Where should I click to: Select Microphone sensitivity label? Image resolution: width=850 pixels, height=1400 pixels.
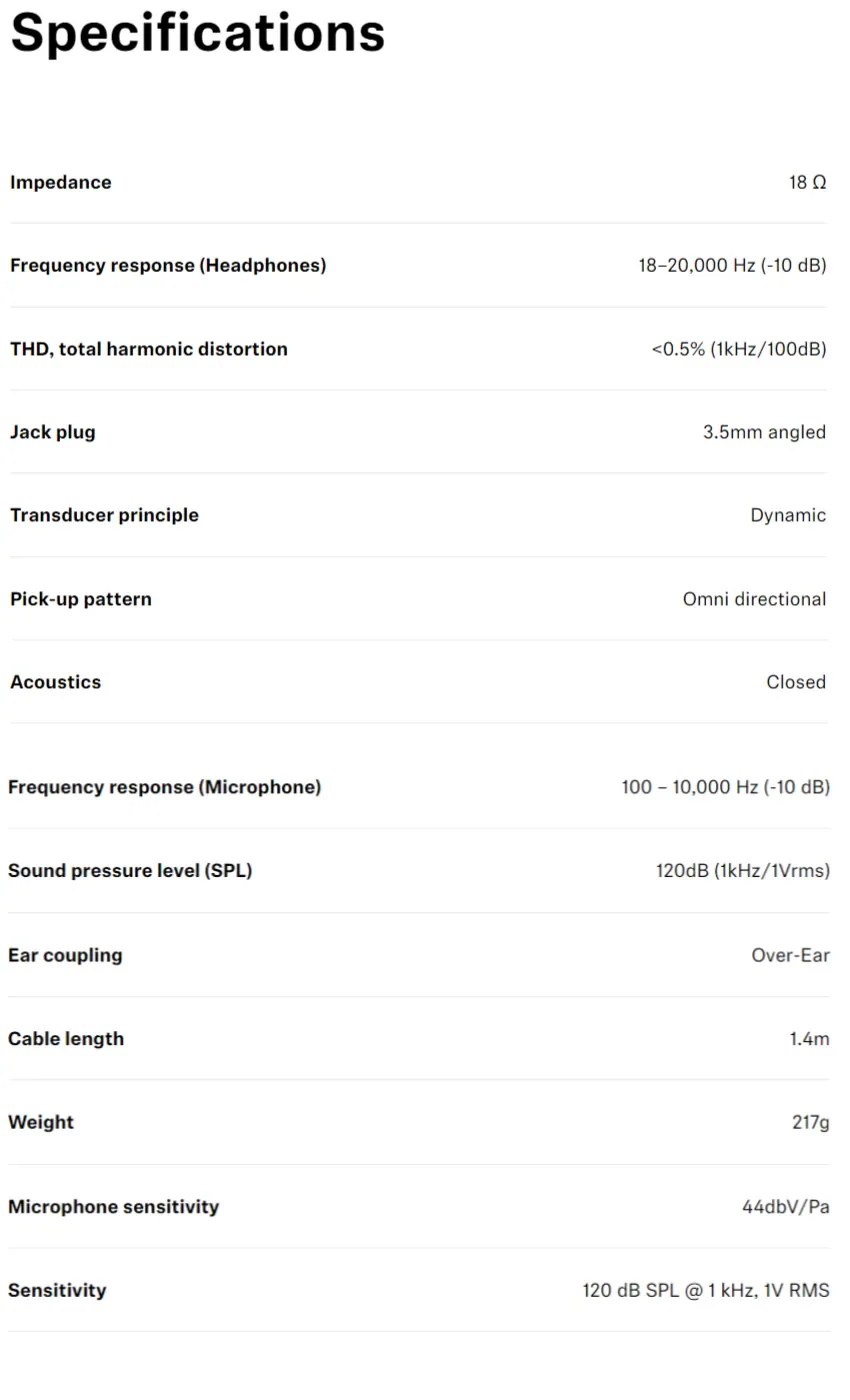point(113,1207)
